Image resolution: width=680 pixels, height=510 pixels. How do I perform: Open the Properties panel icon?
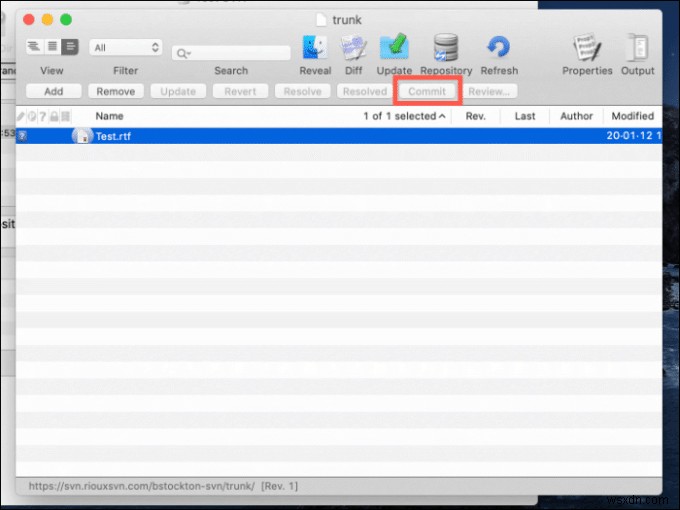pyautogui.click(x=587, y=47)
